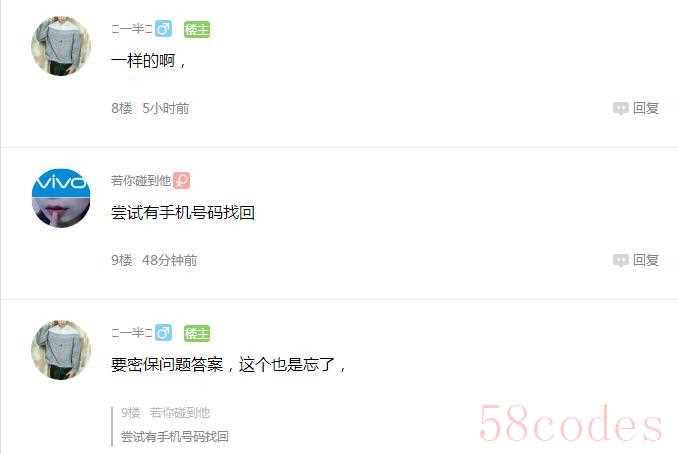The image size is (678, 454).
Task: Open the top post's username link
Action: 132,29
